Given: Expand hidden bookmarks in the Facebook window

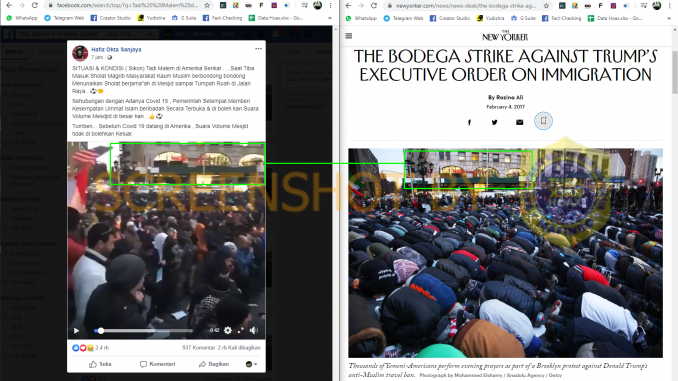Looking at the screenshot, I should (330, 18).
